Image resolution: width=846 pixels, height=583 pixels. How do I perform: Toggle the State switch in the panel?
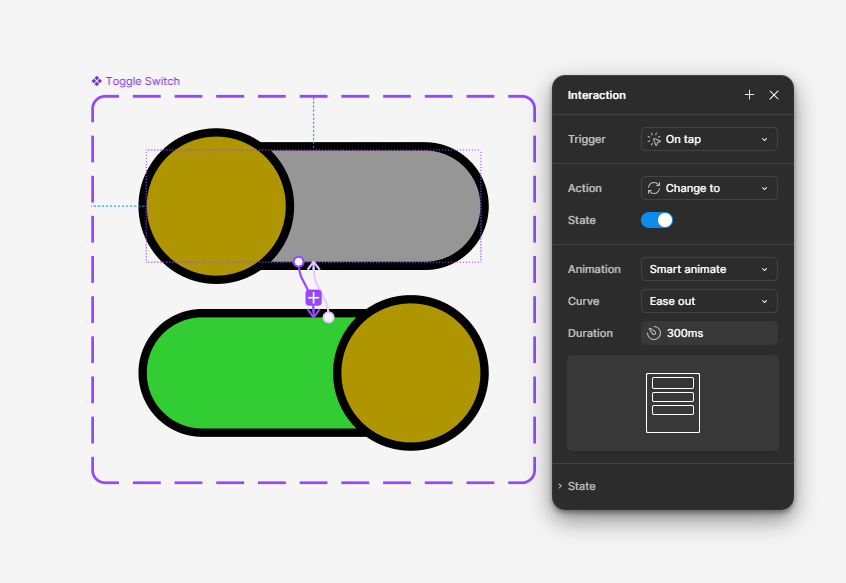657,220
